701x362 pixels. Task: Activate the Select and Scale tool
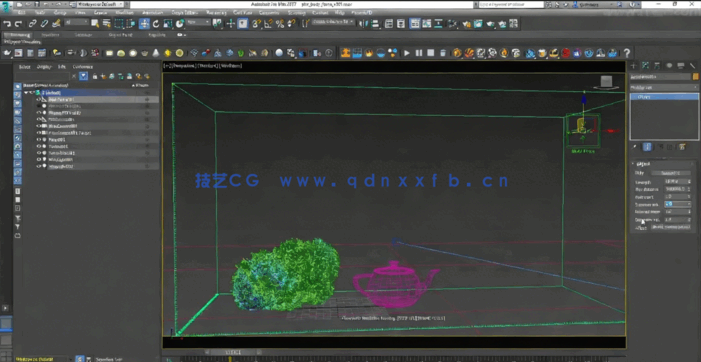(168, 24)
